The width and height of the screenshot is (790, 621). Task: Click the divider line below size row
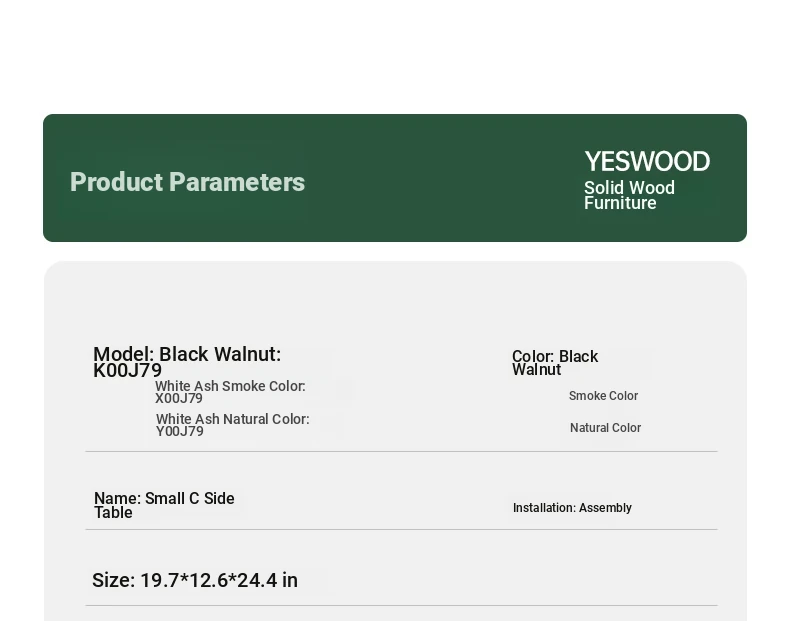[x=402, y=605]
